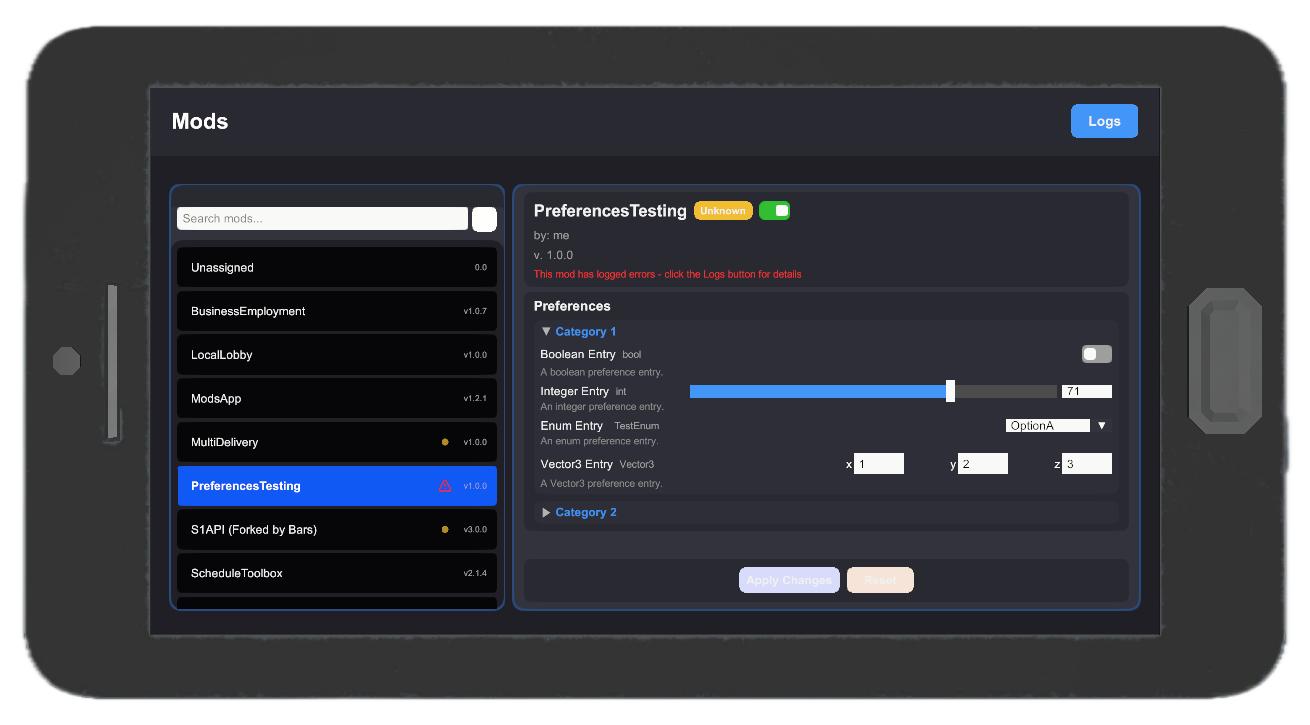
Task: Click the warning triangle on PreferencesTesting
Action: [x=447, y=485]
